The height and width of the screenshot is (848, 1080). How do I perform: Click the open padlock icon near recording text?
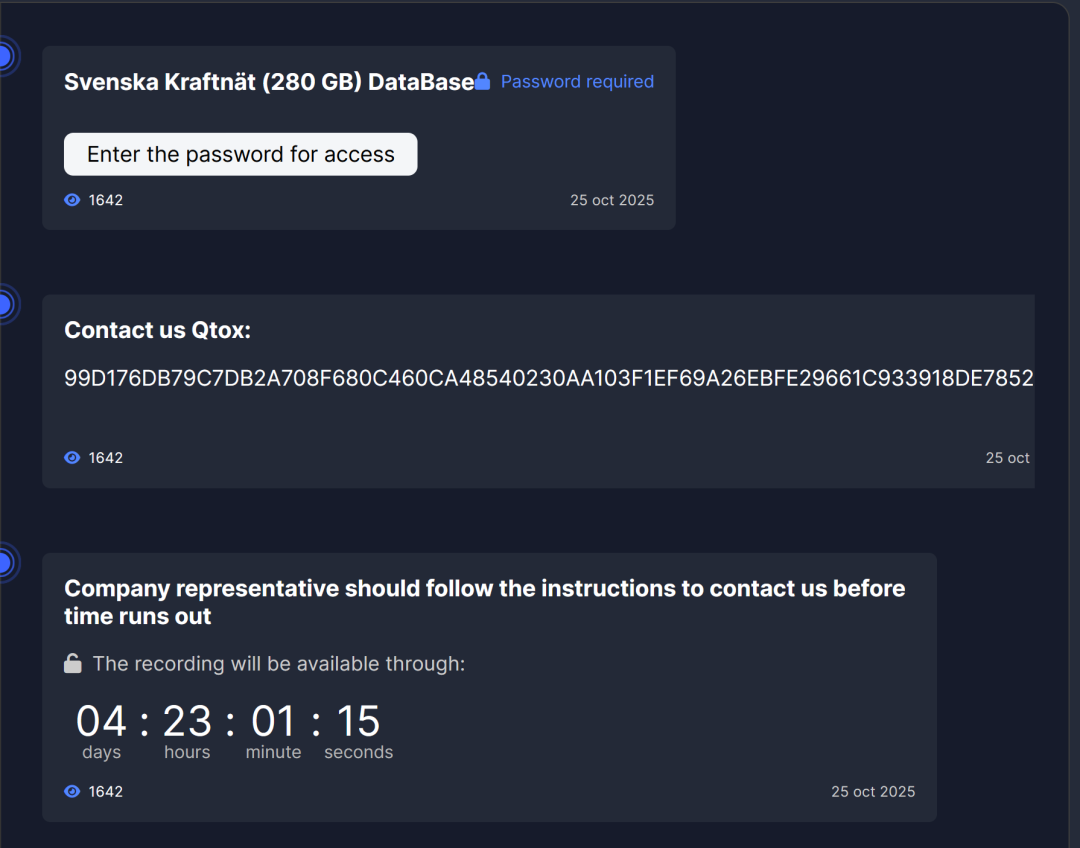(73, 663)
